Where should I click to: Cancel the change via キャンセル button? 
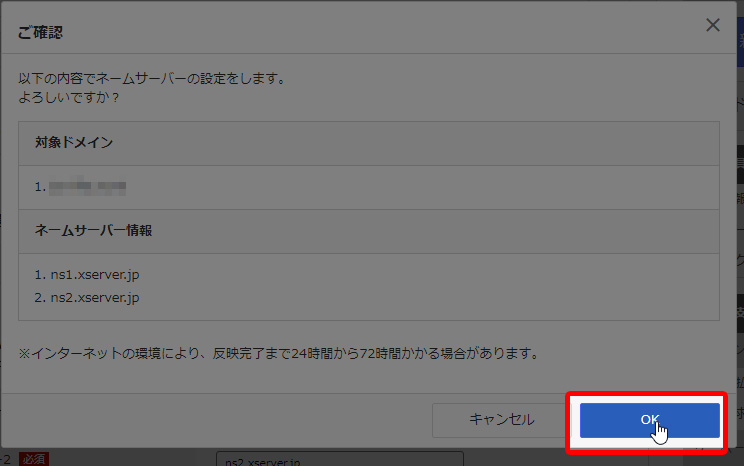pos(501,420)
